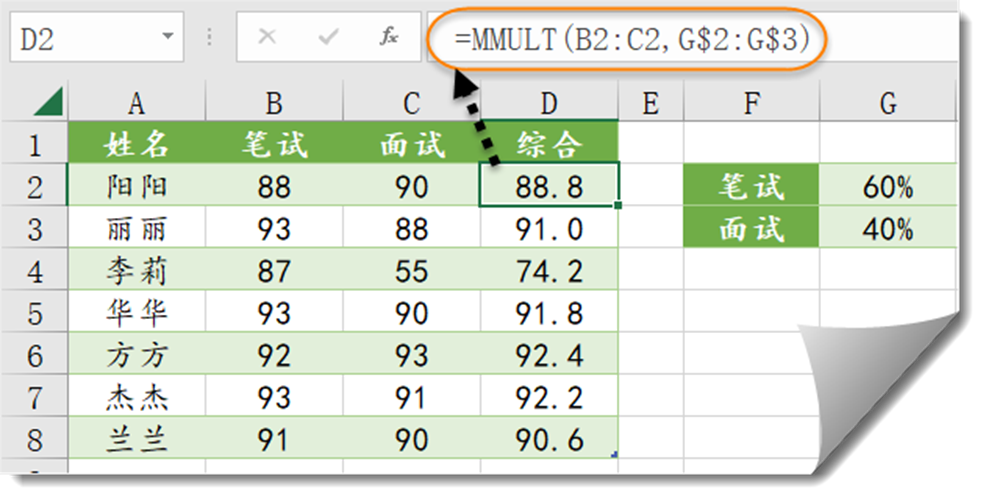Select the 40% weight cell
This screenshot has height=498, width=983.
click(888, 228)
